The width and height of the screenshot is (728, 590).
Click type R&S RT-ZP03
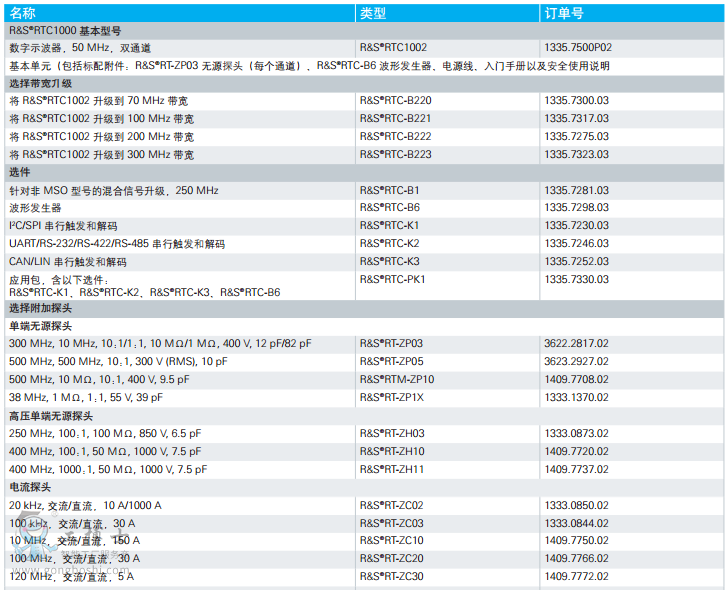coord(391,344)
